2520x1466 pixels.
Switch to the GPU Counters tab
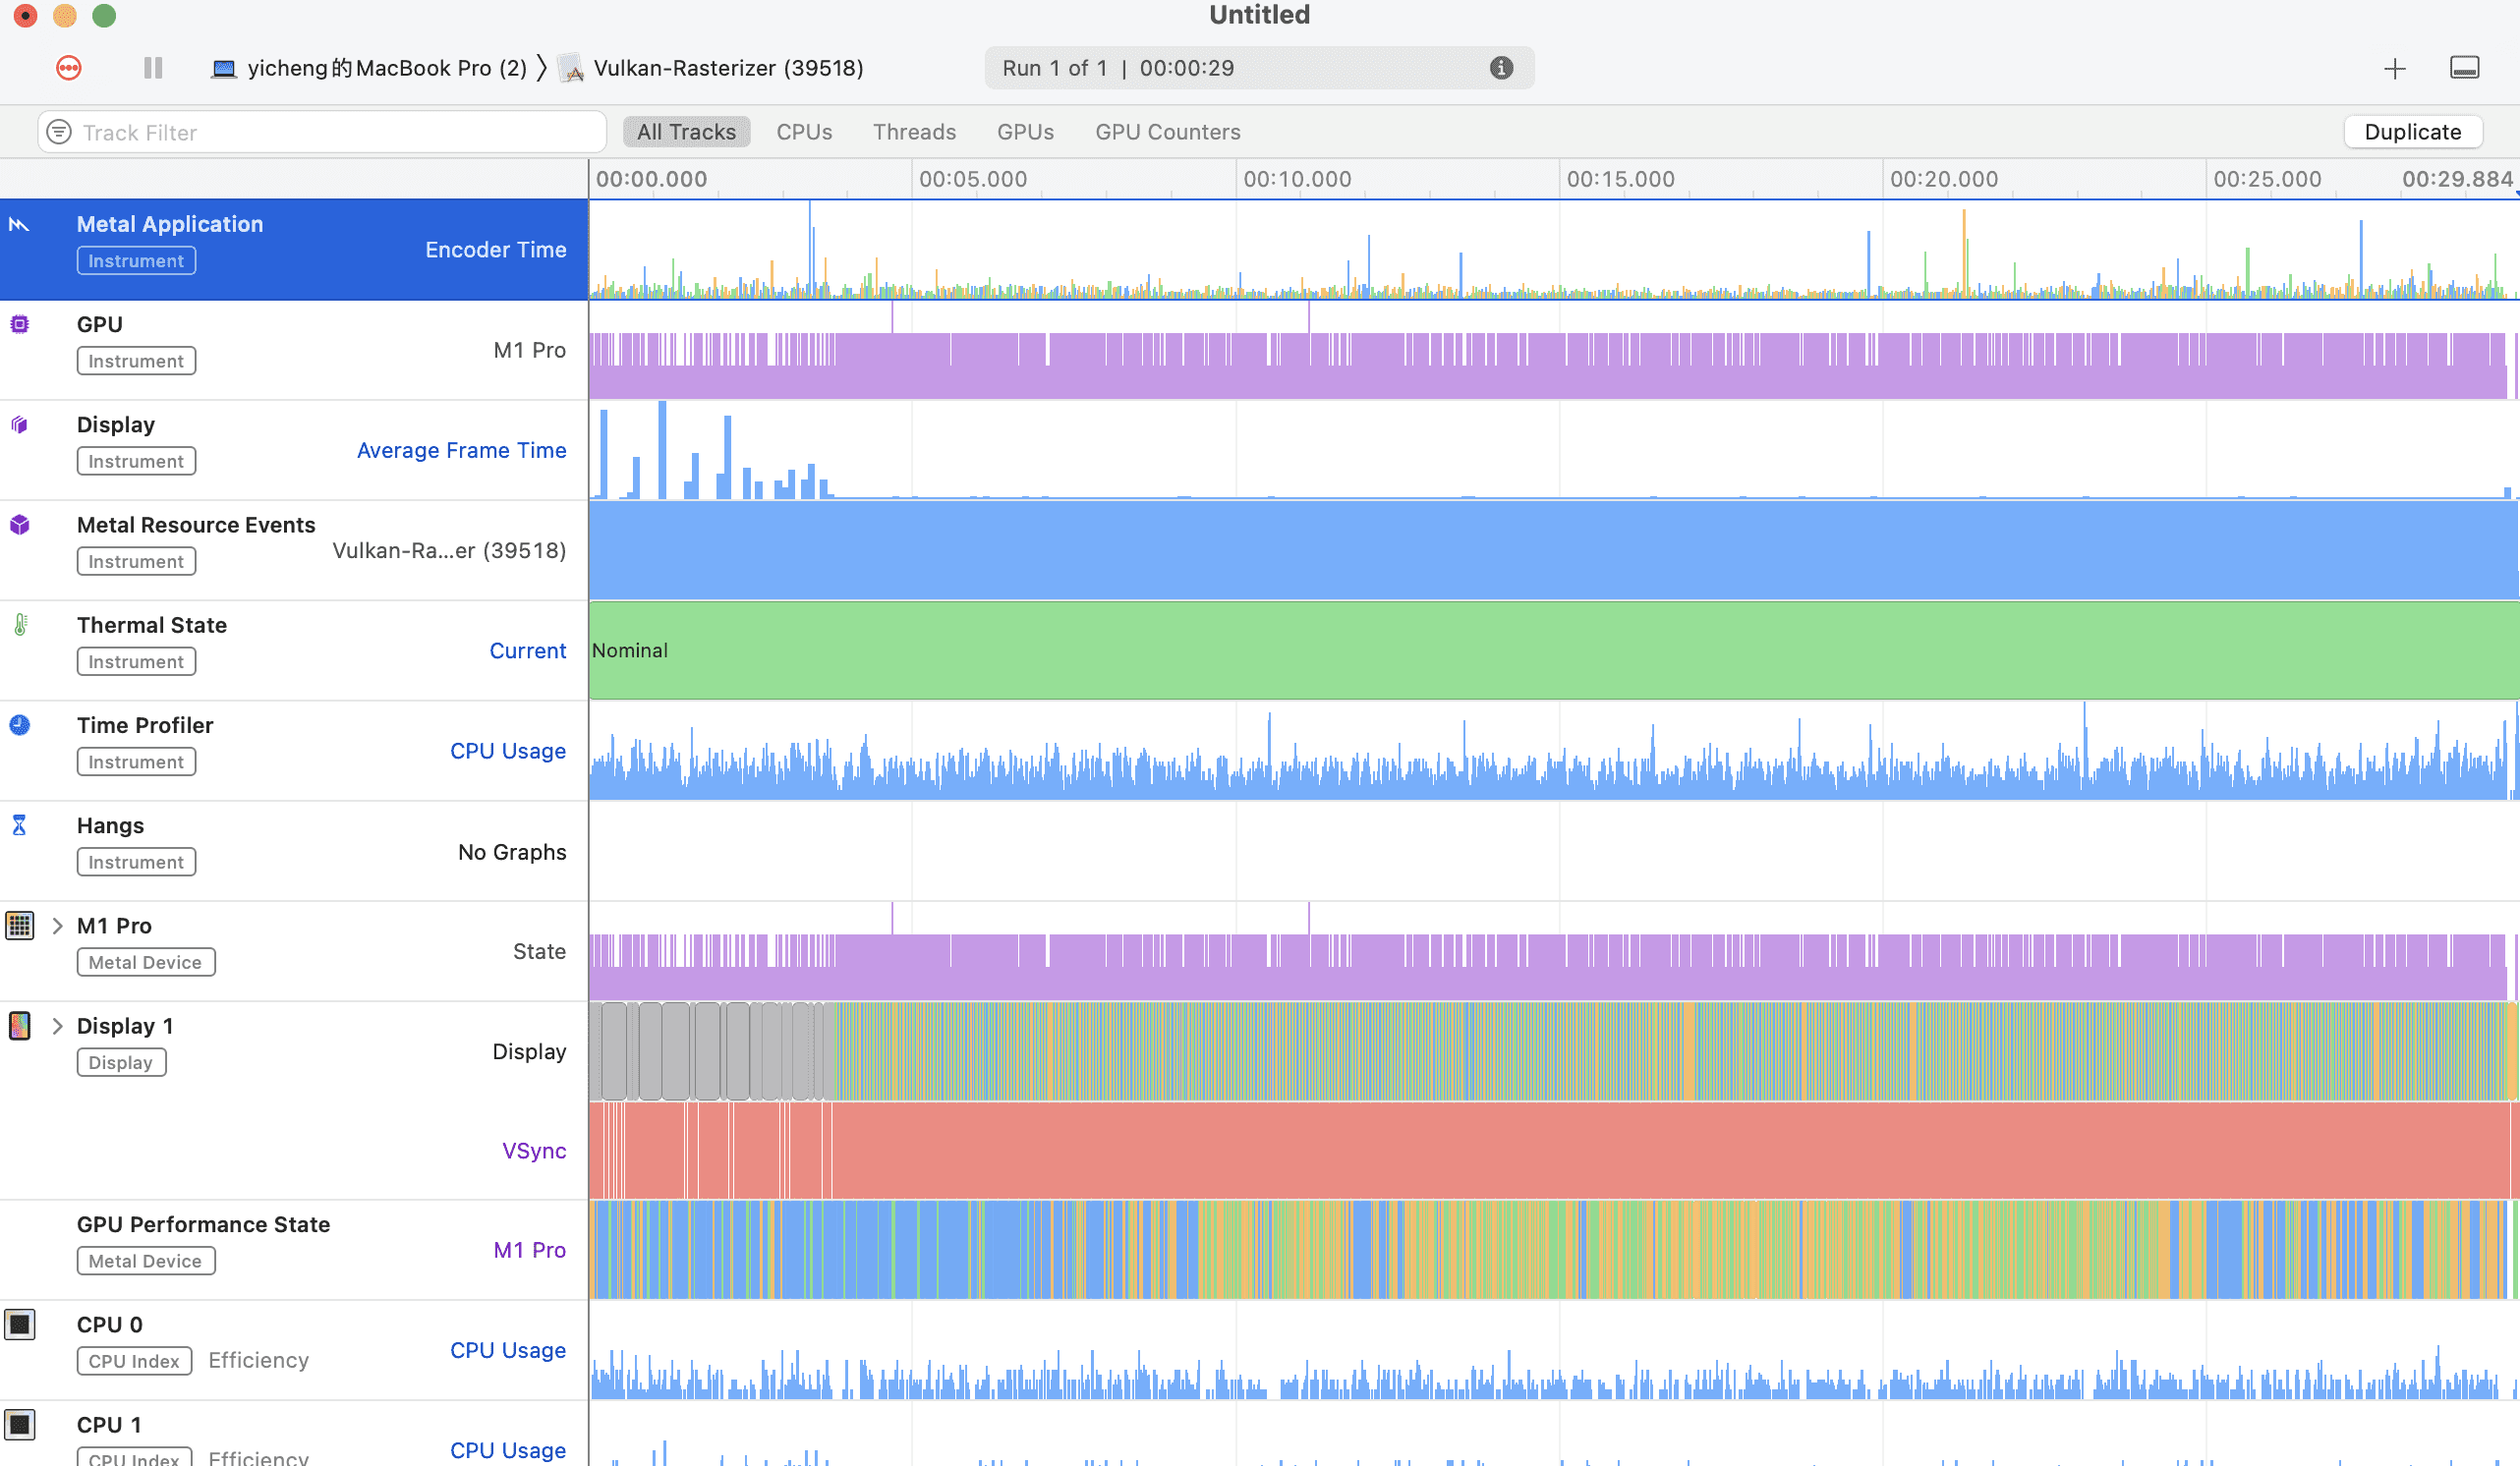point(1167,132)
